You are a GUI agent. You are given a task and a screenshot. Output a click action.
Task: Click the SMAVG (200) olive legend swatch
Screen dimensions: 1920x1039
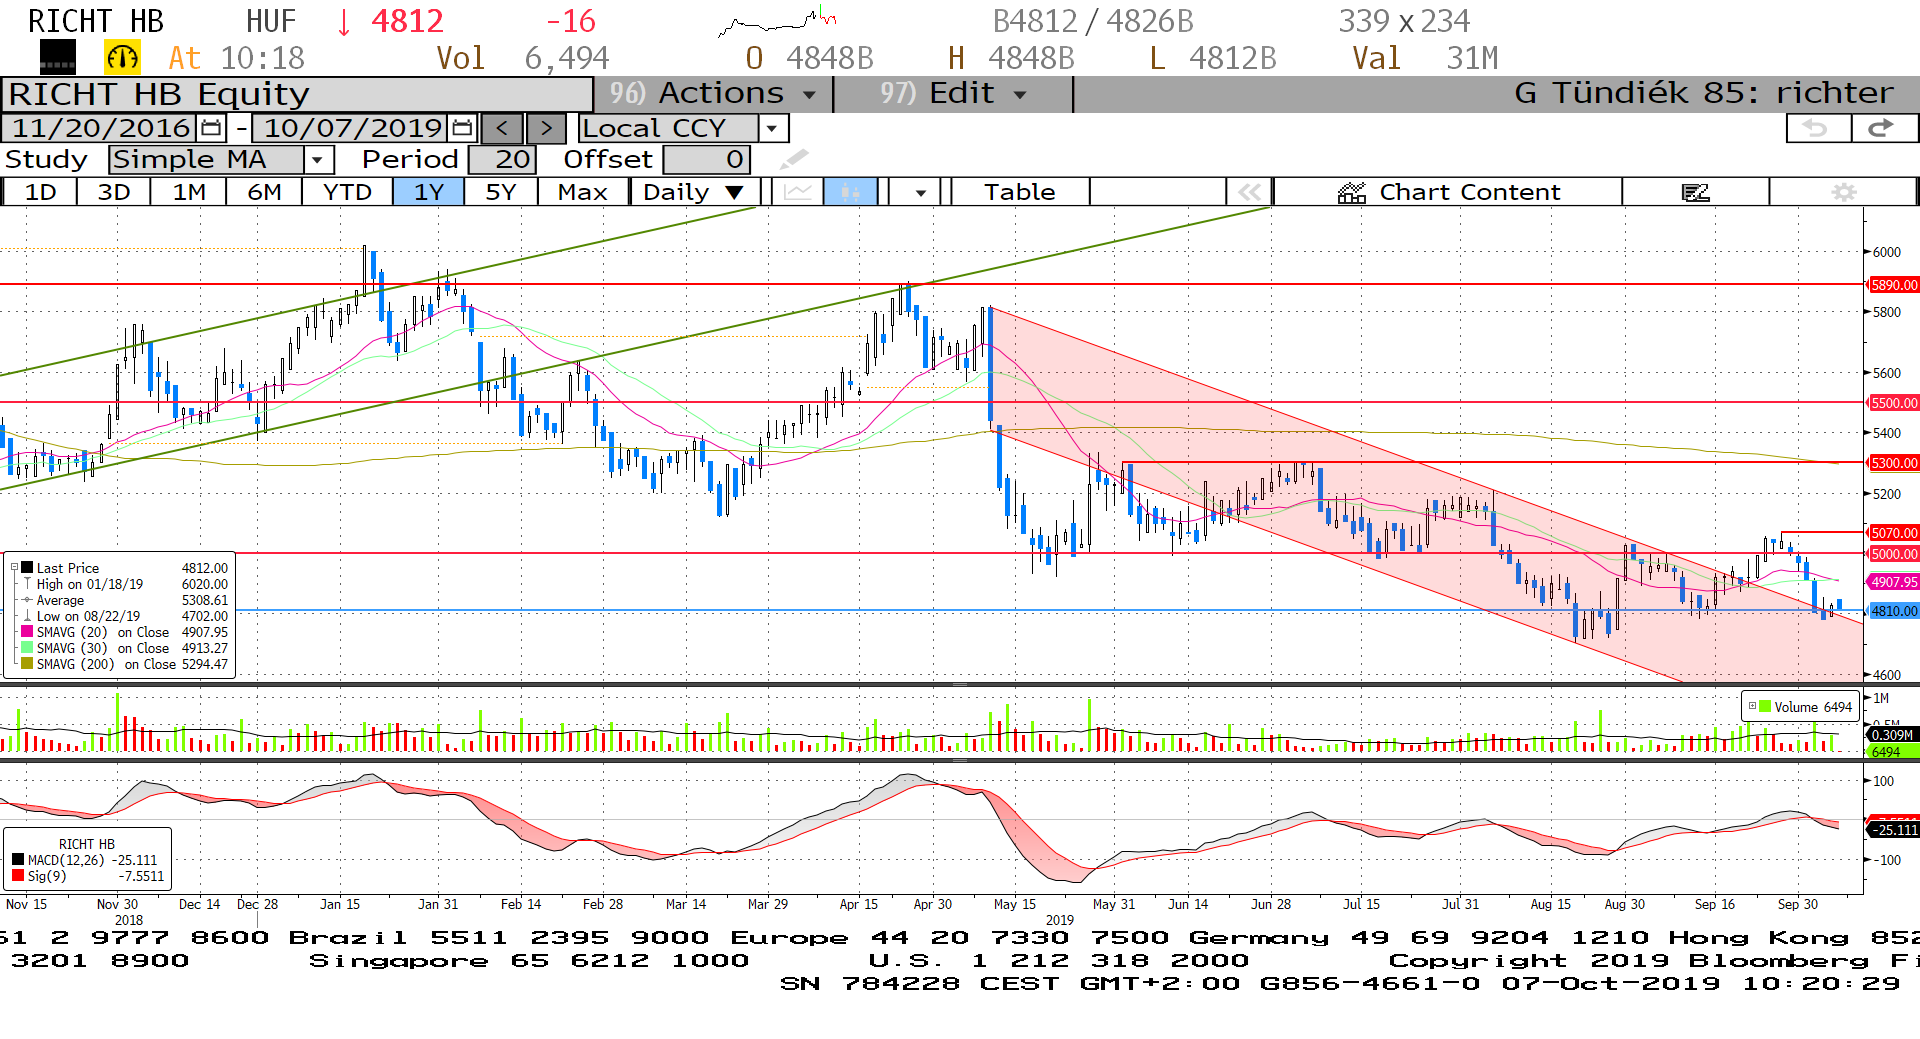(27, 663)
